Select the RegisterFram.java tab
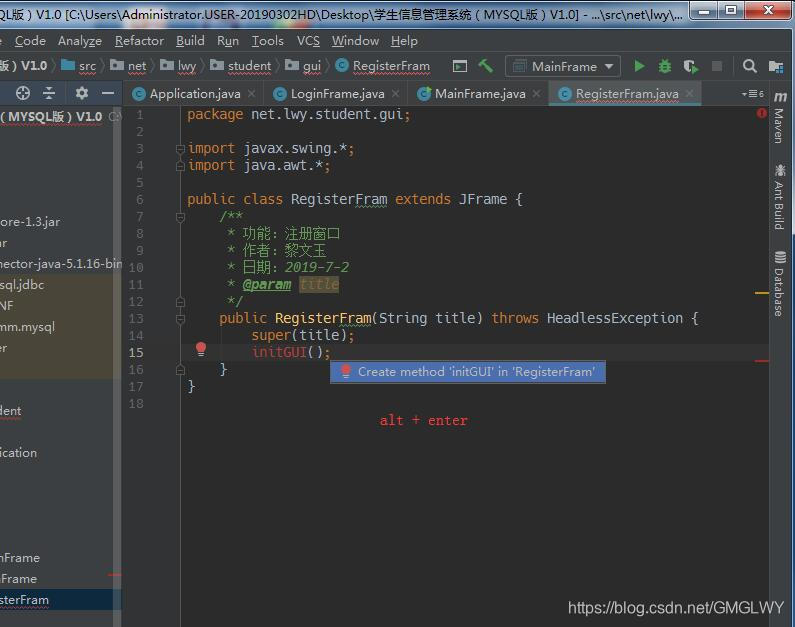The image size is (795, 627). point(627,94)
